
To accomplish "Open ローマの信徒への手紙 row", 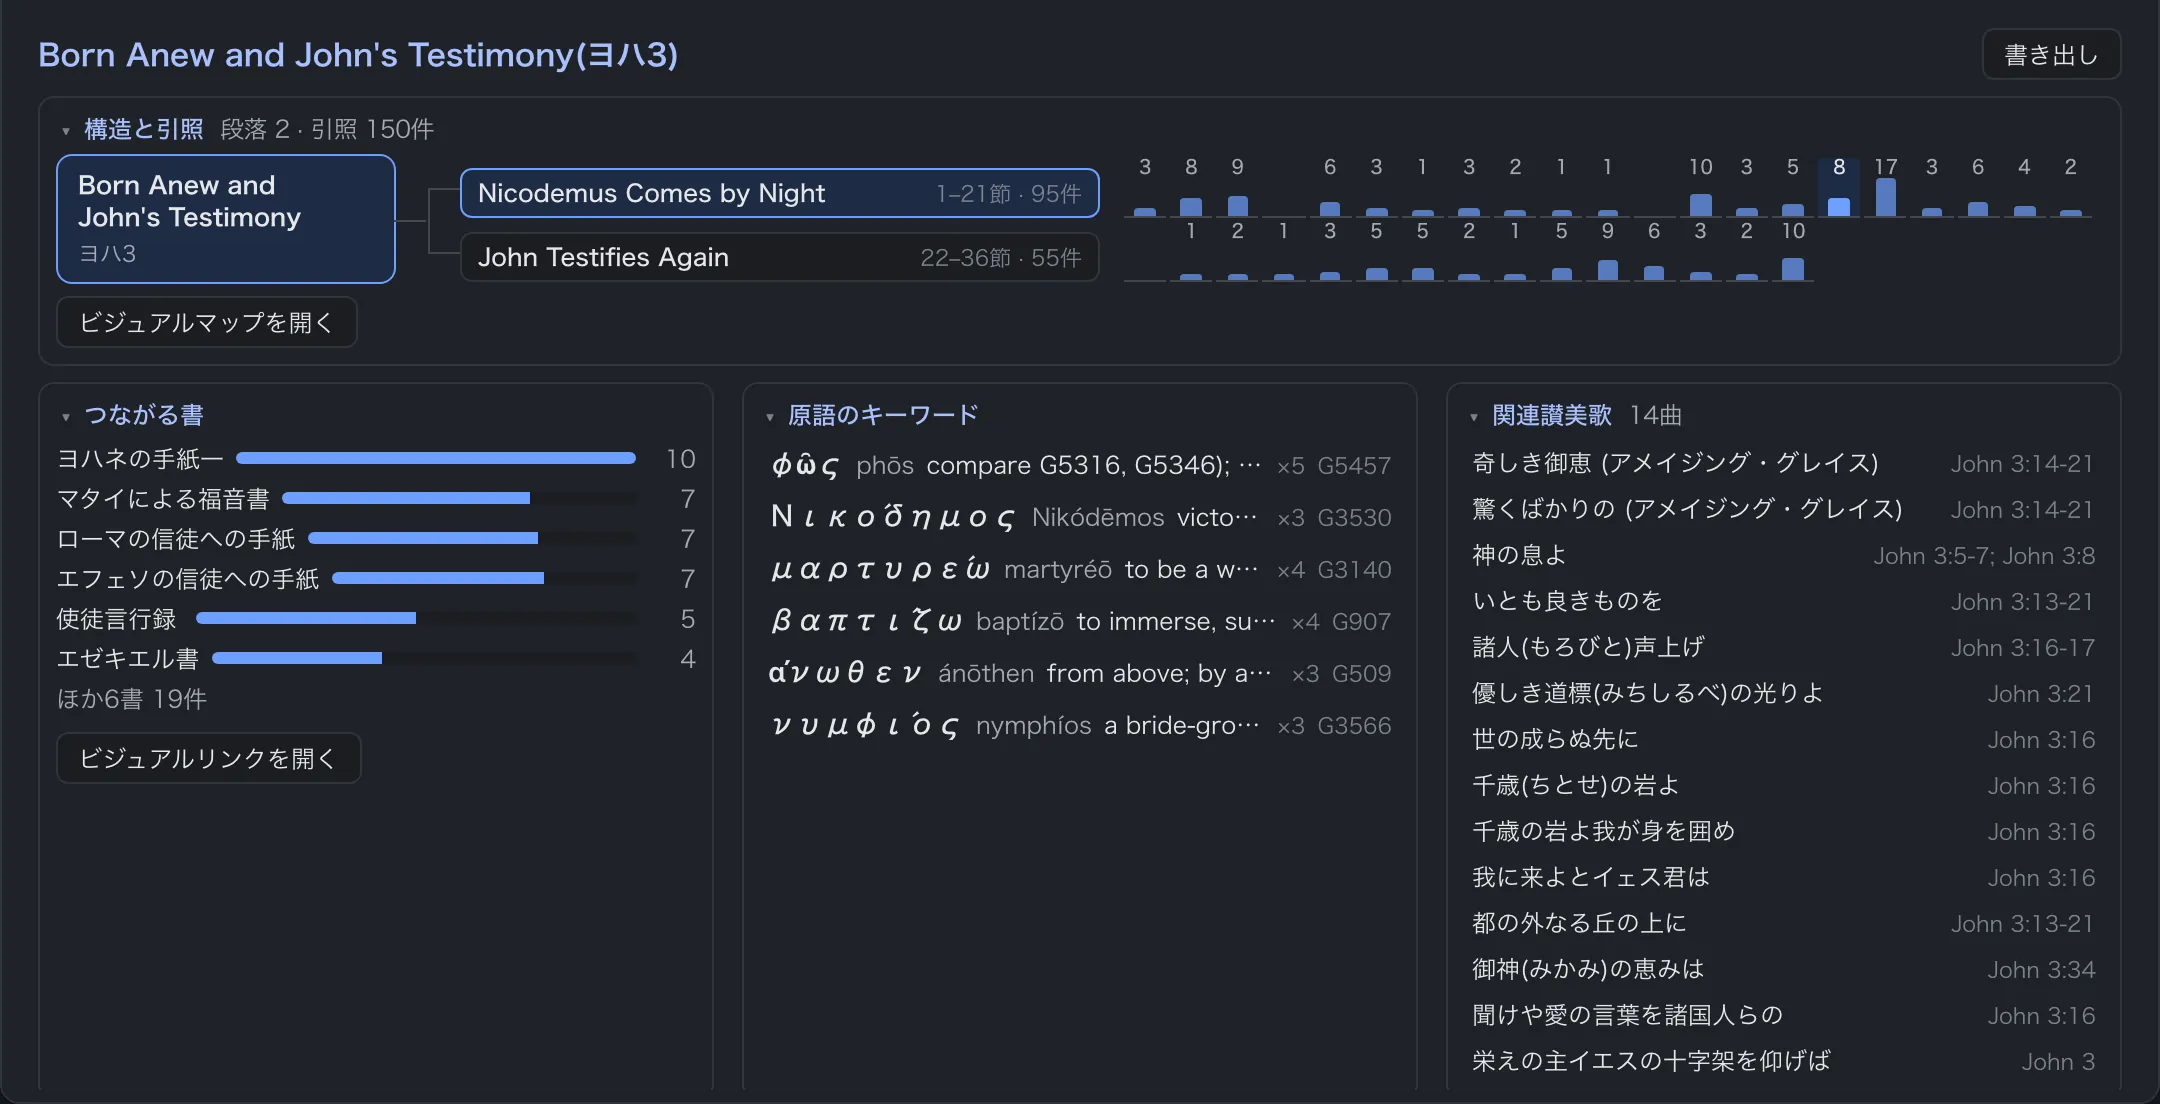I will [x=376, y=539].
